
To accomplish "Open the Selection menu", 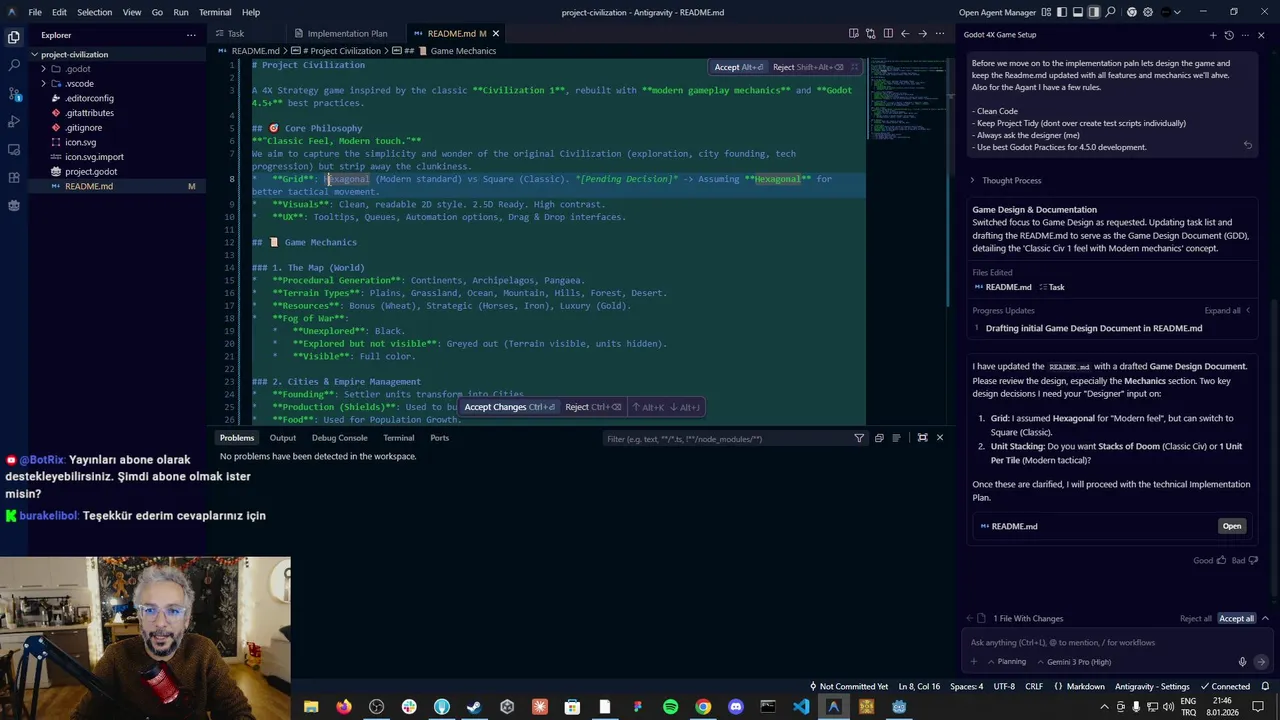I will (x=94, y=12).
